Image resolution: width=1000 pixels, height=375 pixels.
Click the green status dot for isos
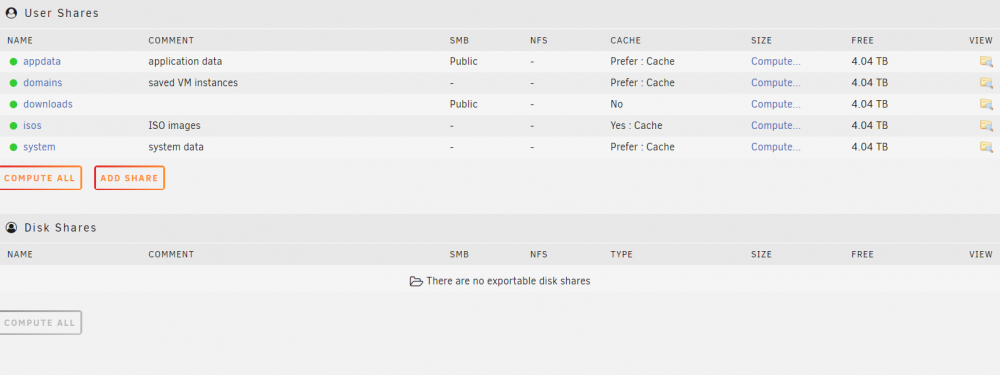(x=13, y=126)
